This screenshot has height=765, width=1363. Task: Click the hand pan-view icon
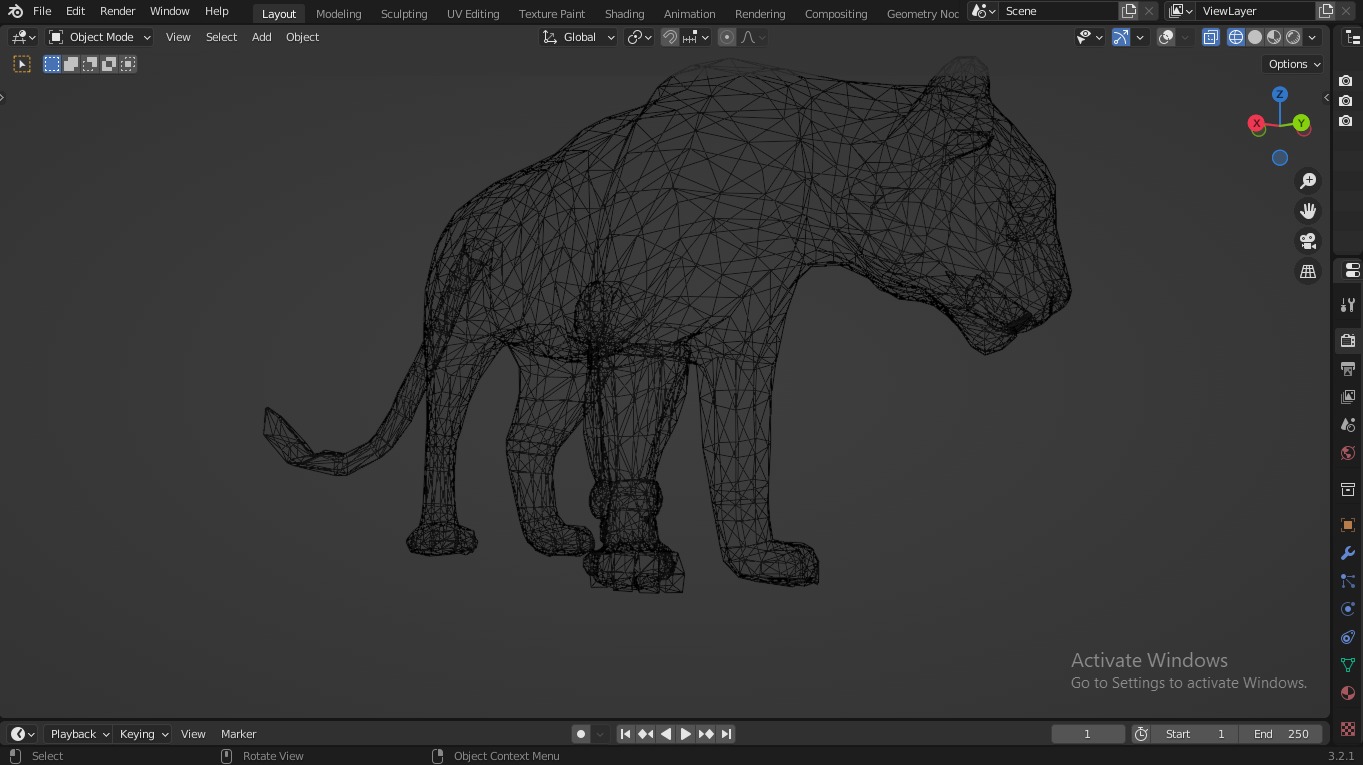[1308, 211]
